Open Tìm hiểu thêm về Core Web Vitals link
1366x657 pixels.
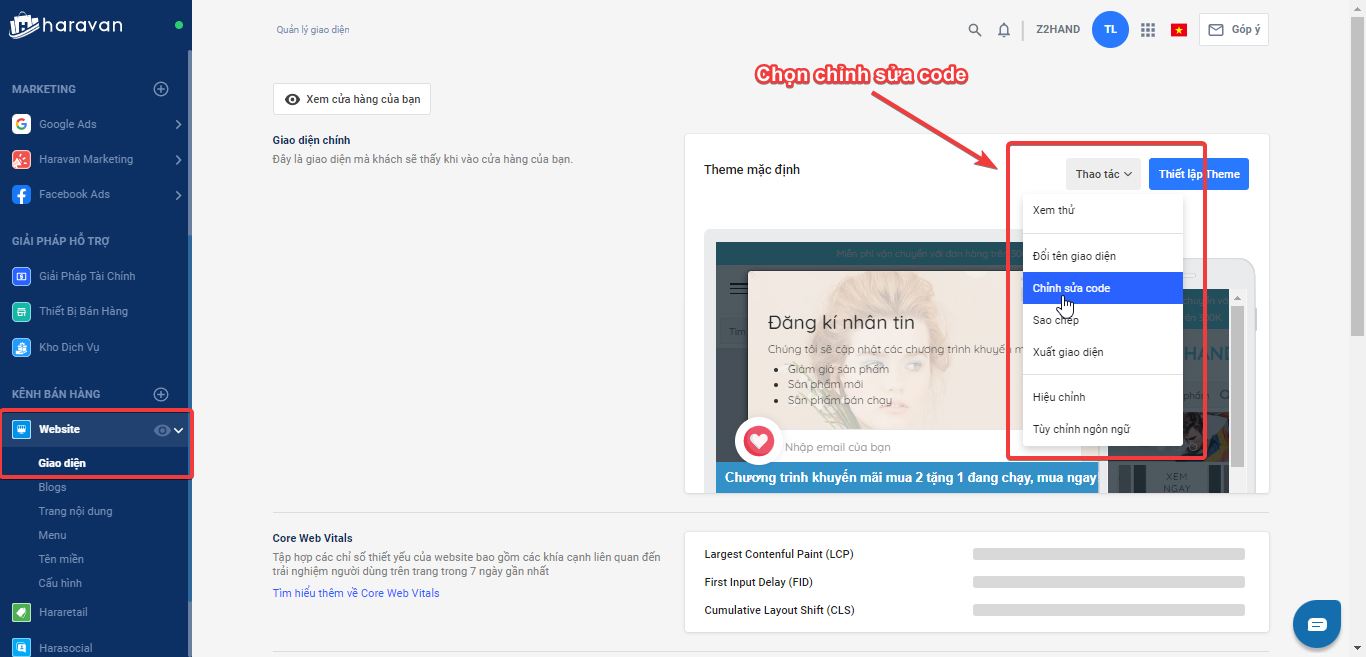point(356,593)
